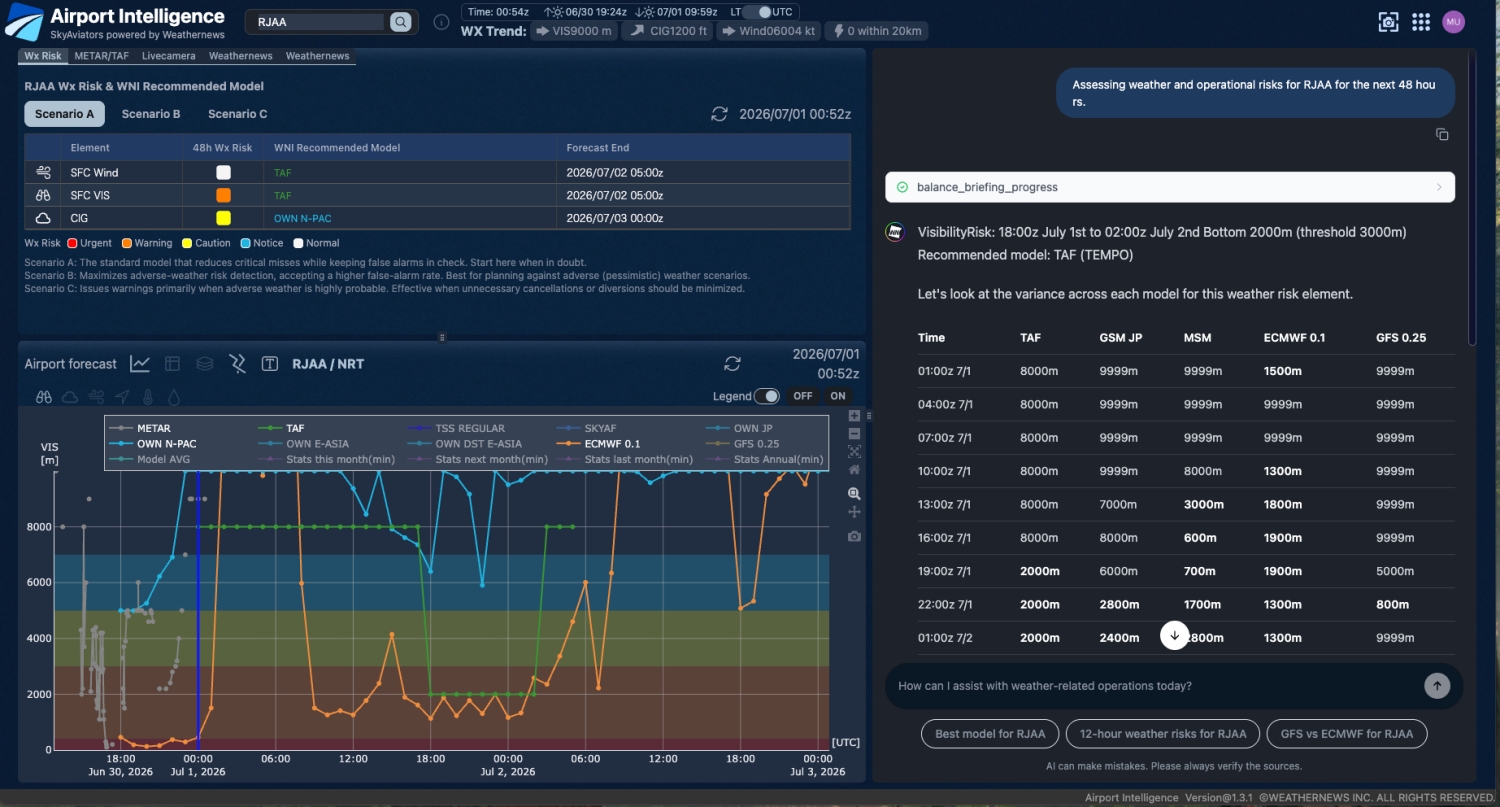Expand the balance_briefing_progress item

(x=1170, y=187)
